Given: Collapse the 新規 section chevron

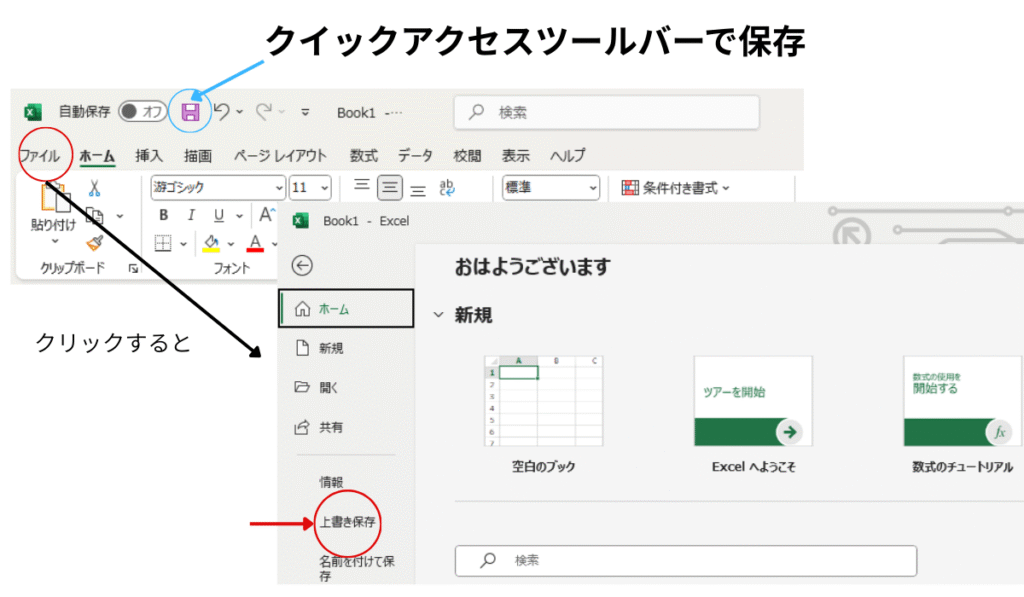Looking at the screenshot, I should click(438, 315).
